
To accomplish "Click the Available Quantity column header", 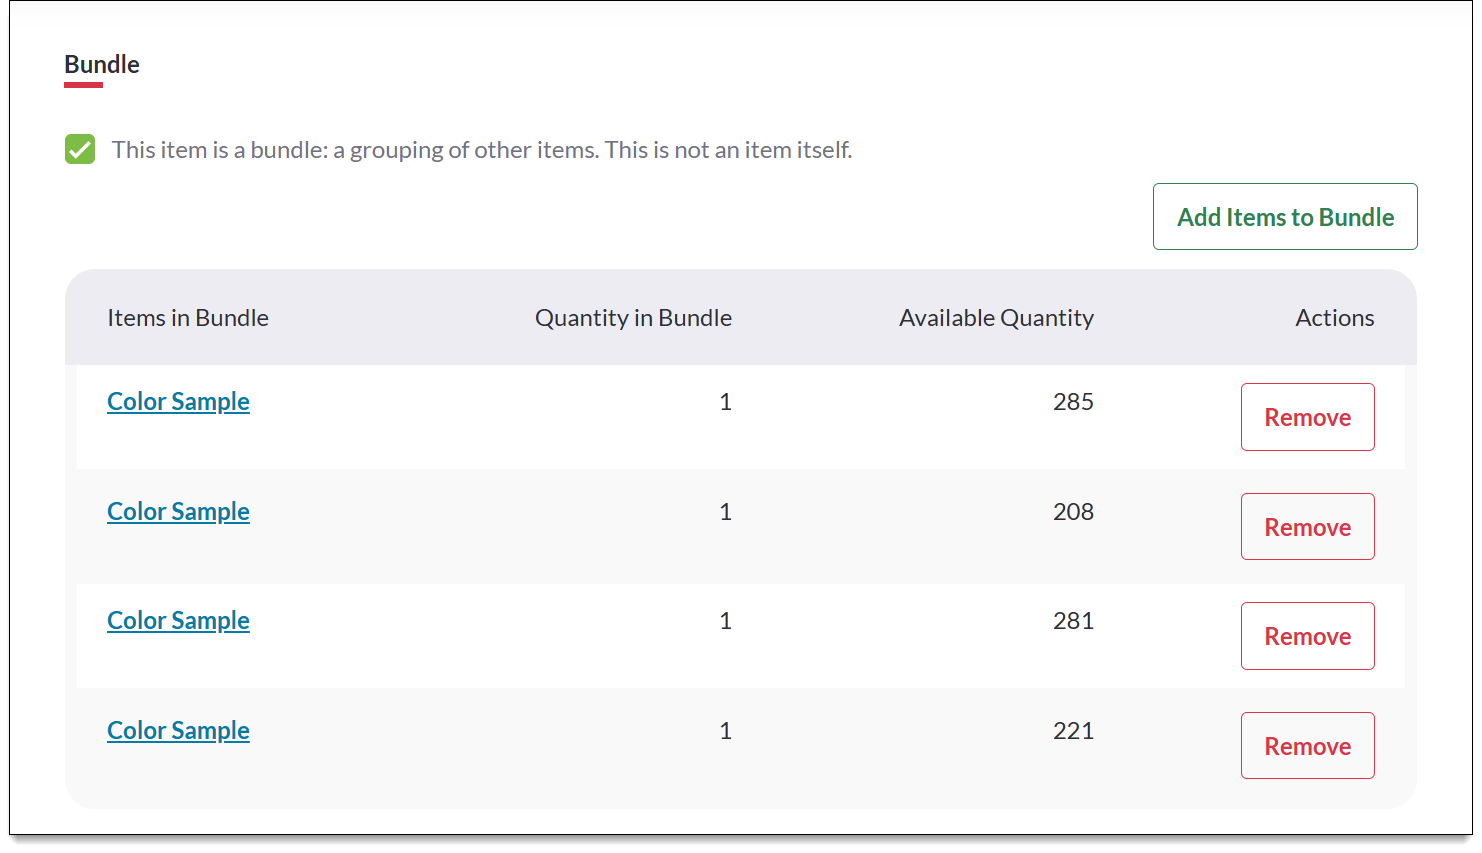I will tap(996, 317).
